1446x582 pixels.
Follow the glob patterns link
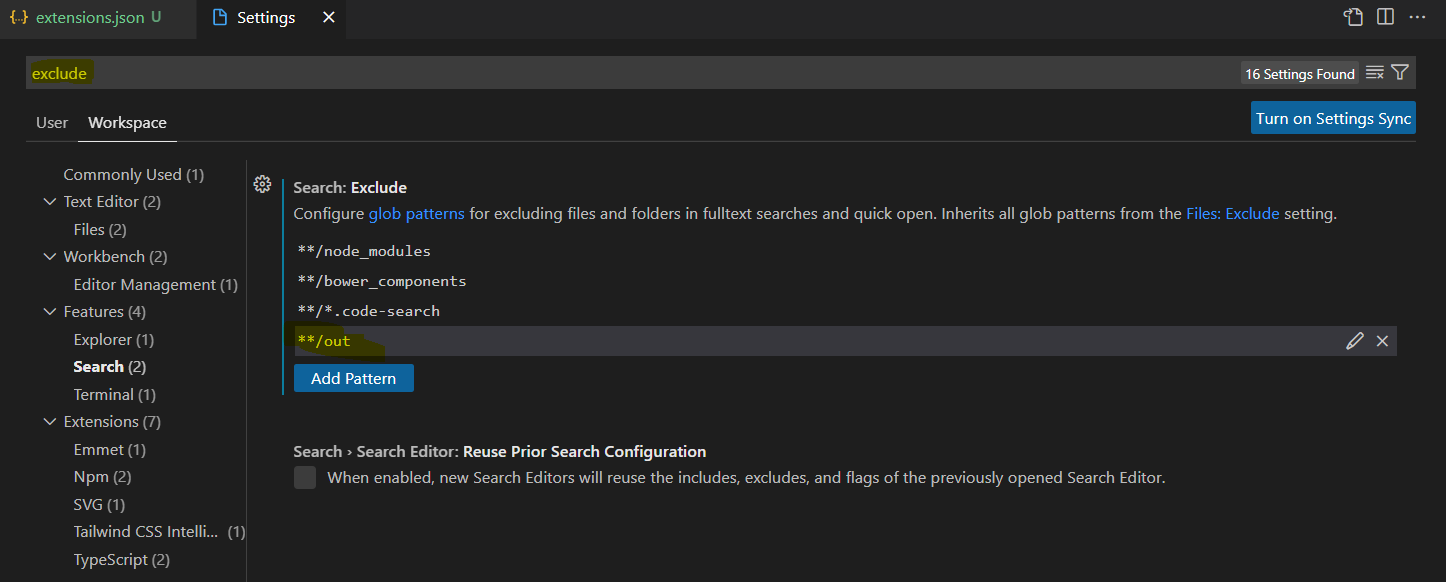point(416,214)
